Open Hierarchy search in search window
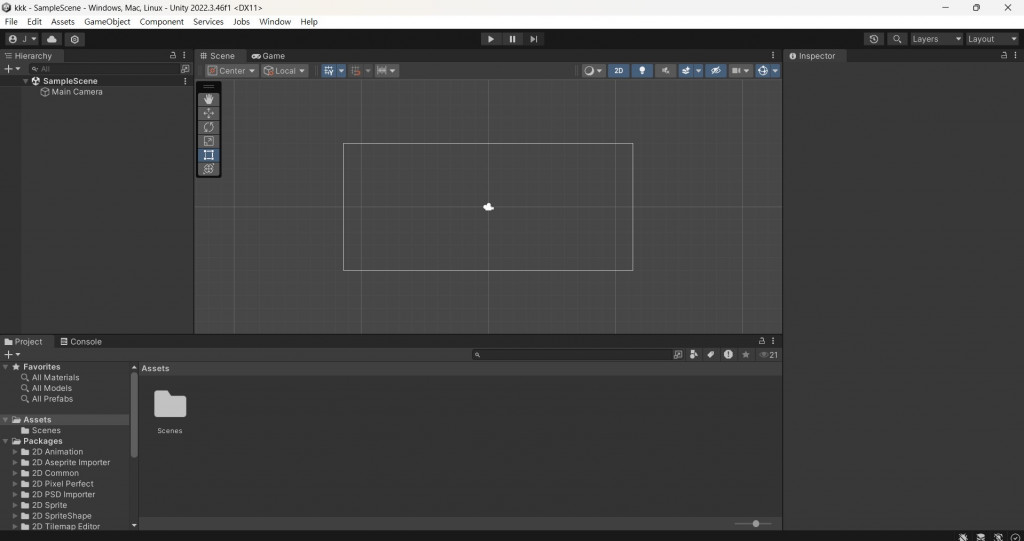This screenshot has height=541, width=1024. click(x=185, y=69)
